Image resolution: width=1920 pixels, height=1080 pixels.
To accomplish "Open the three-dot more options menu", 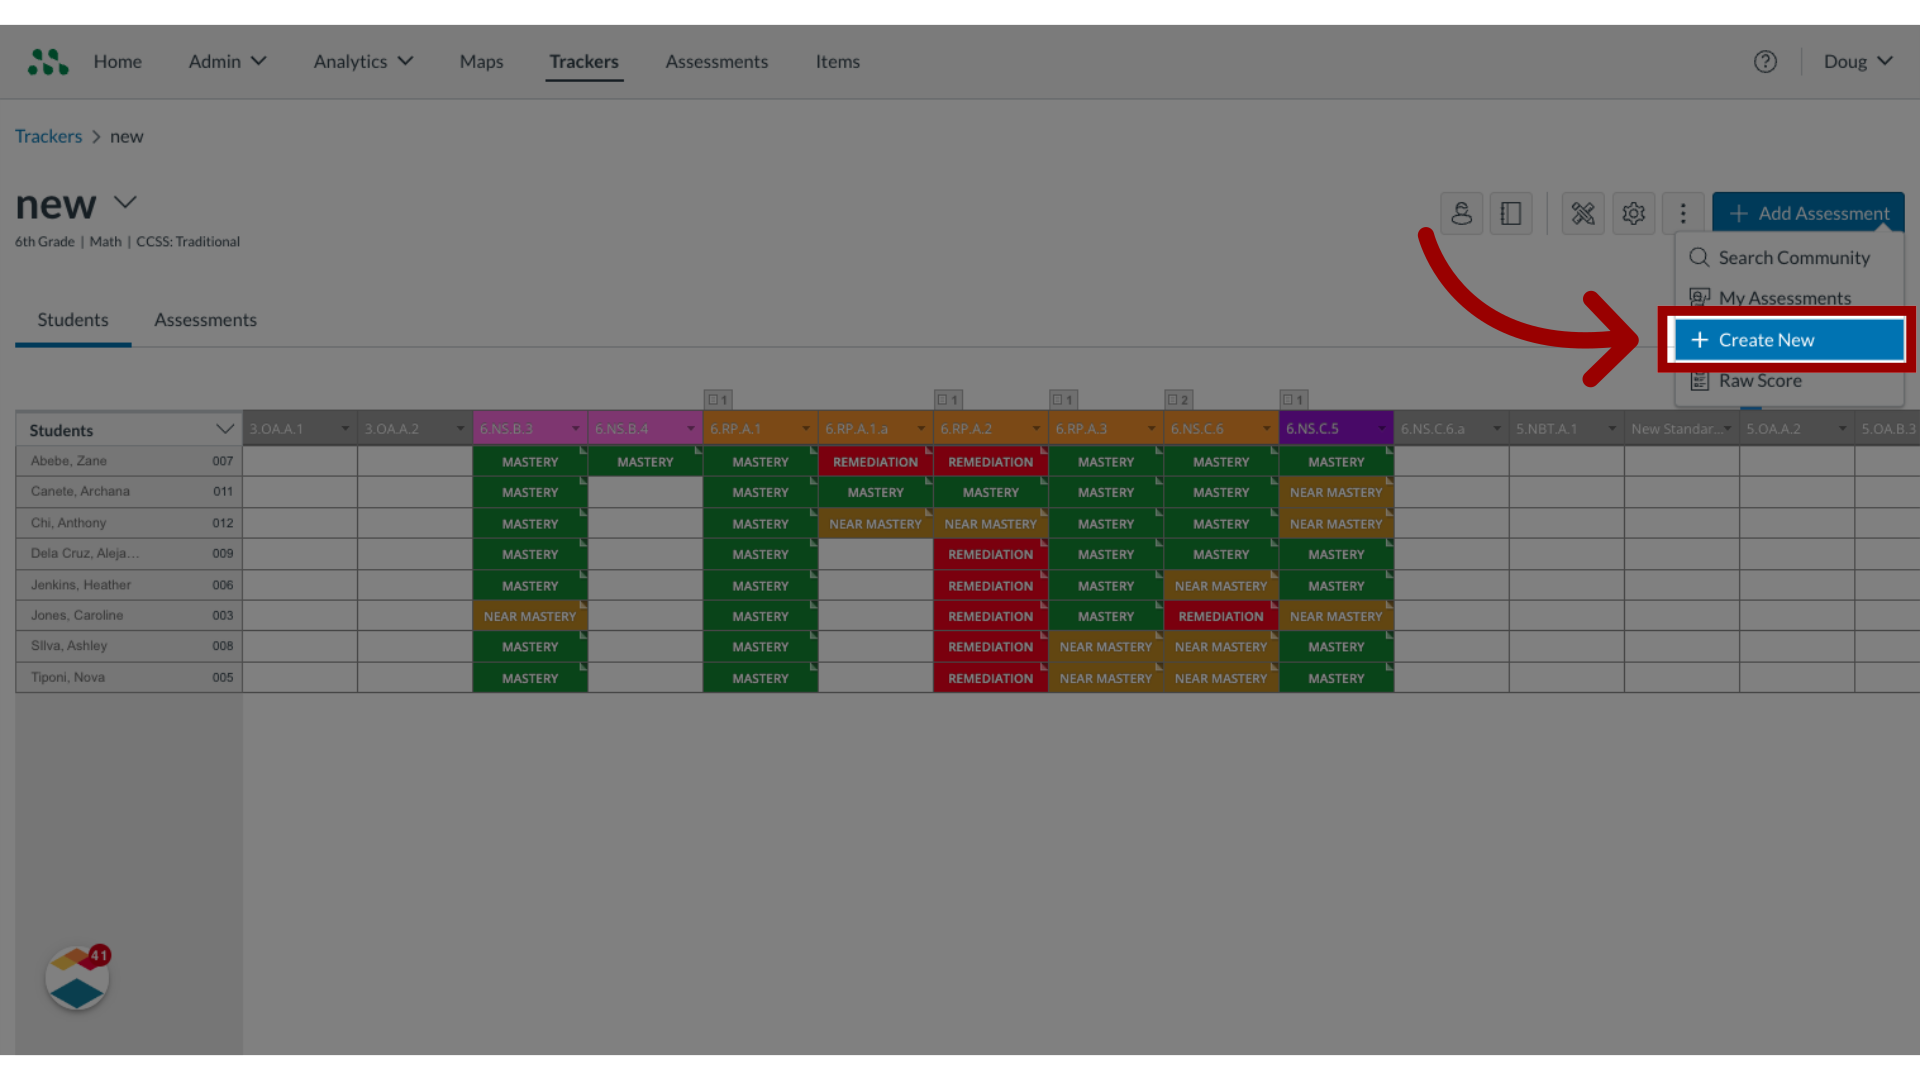I will click(1683, 213).
